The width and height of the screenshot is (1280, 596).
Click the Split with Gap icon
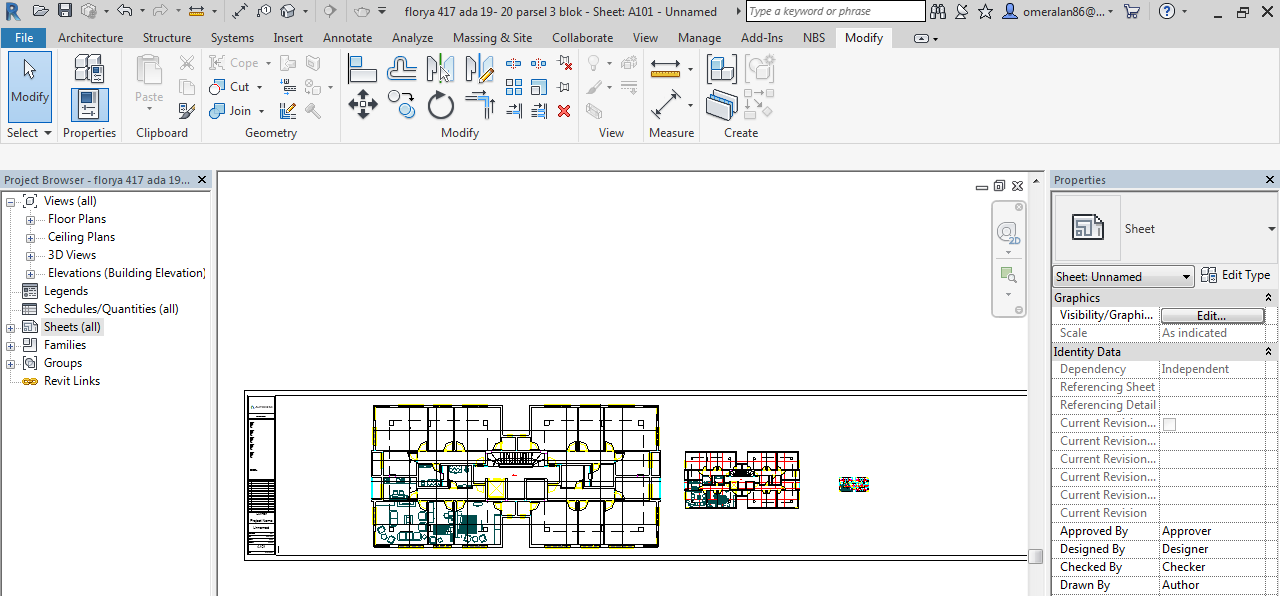[x=539, y=63]
